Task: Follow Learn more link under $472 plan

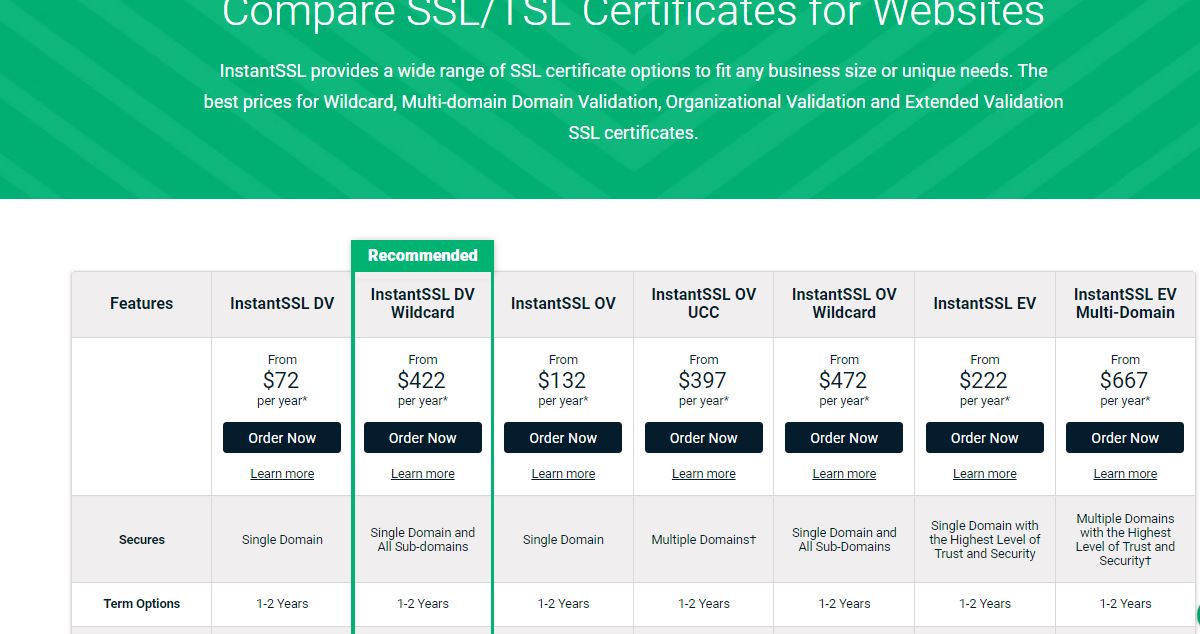Action: coord(844,474)
